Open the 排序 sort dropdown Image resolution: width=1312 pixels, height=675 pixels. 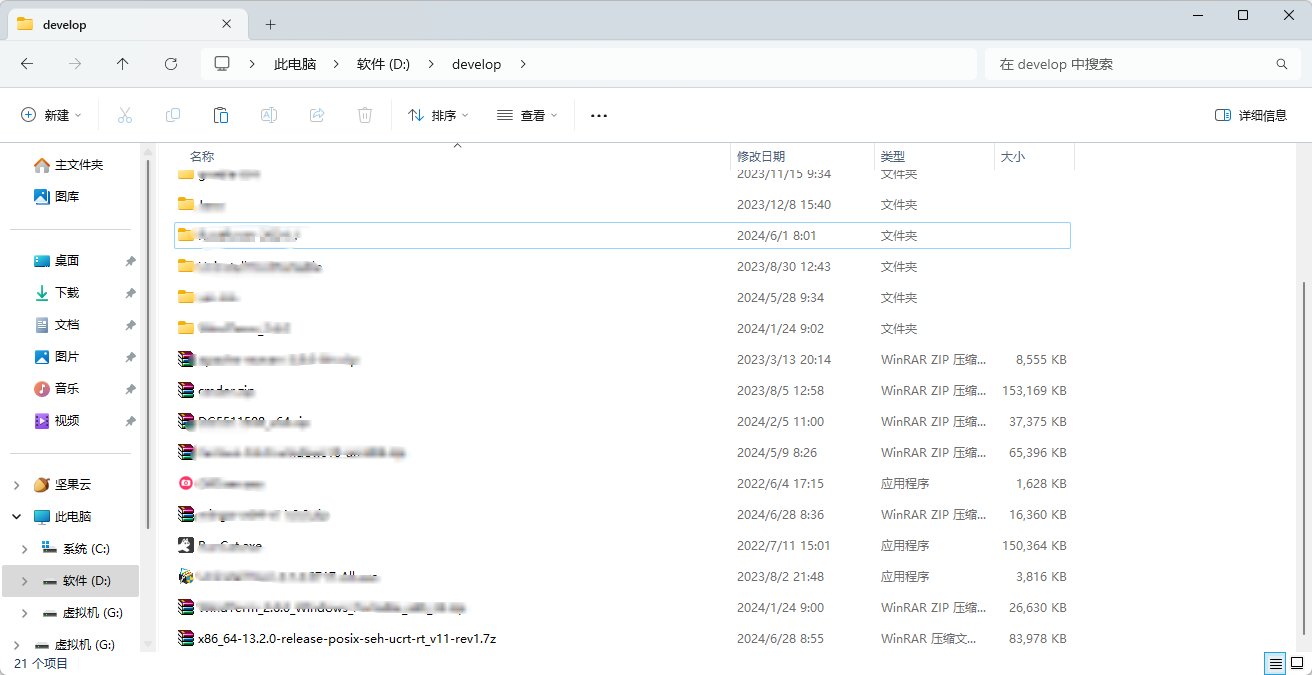click(x=438, y=115)
